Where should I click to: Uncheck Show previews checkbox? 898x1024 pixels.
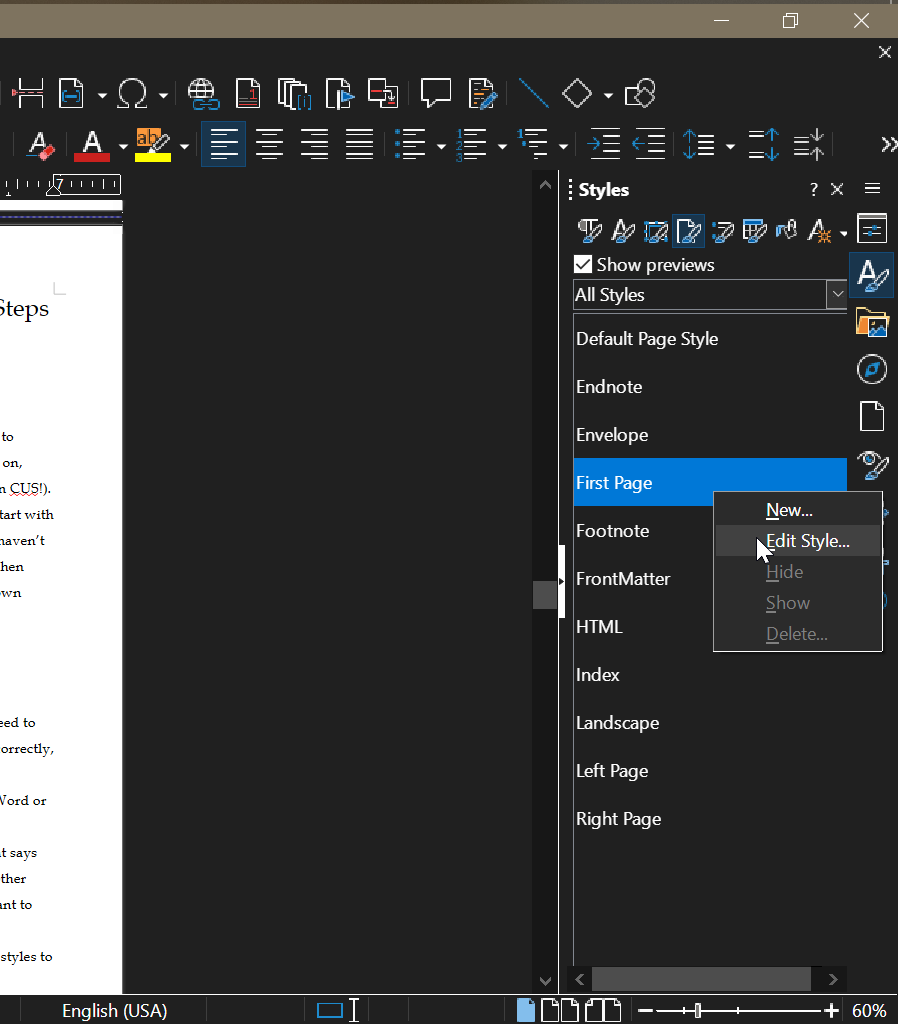(583, 264)
